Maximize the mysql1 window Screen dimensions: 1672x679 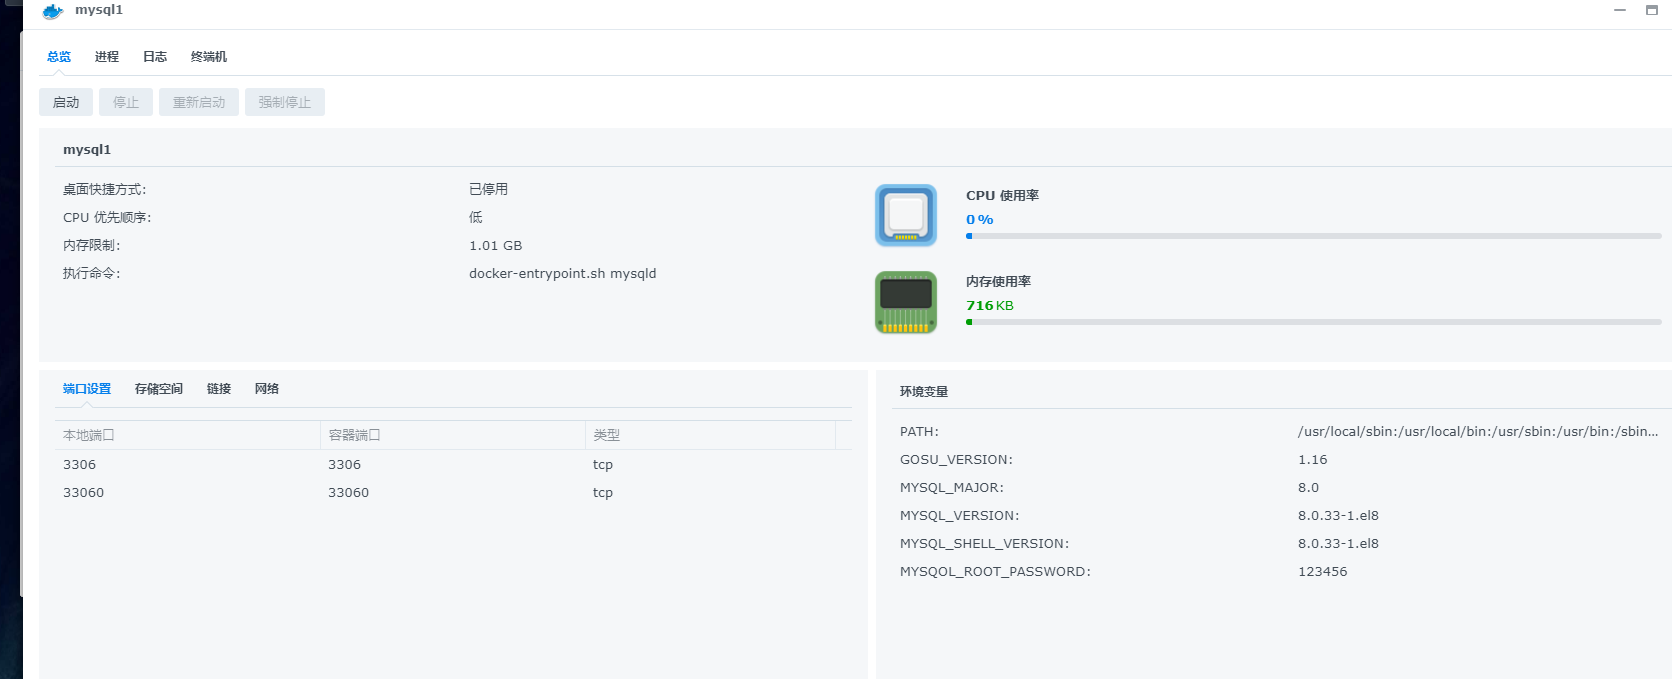[1652, 10]
